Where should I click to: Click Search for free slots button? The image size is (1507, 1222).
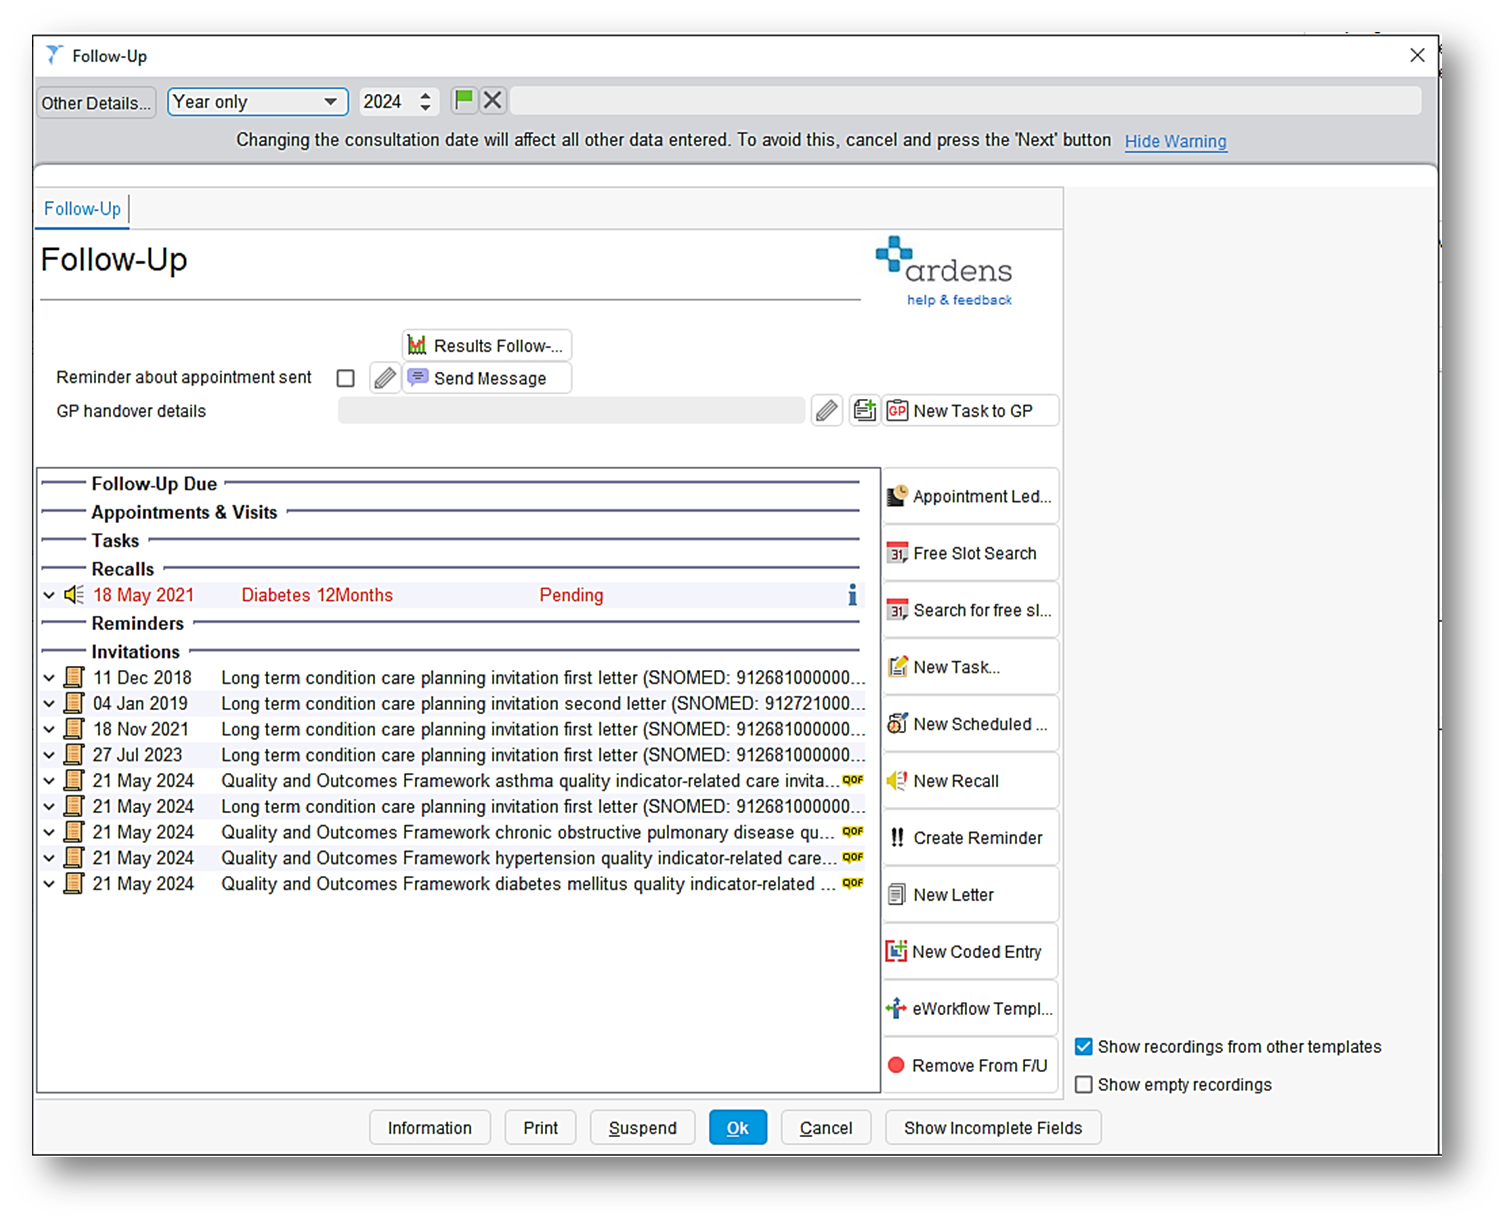970,610
